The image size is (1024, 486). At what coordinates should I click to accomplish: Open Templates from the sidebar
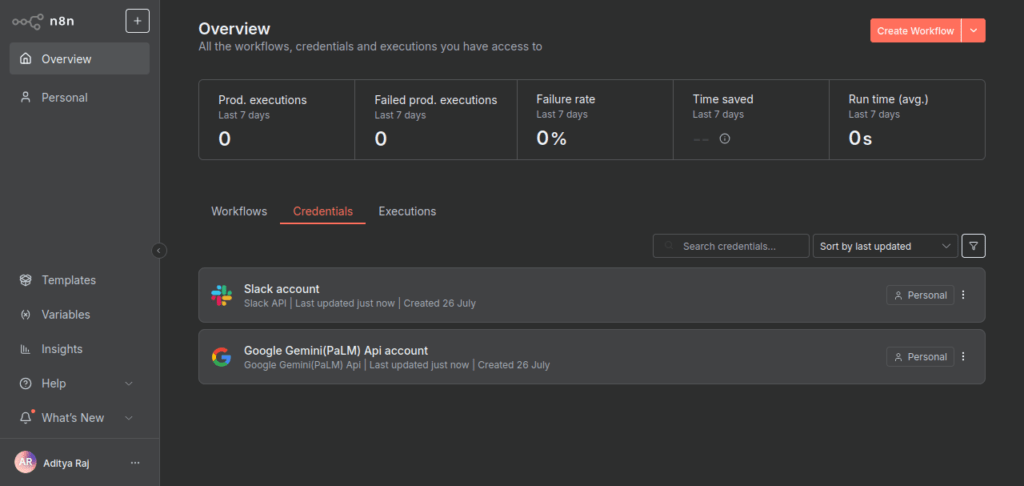[x=68, y=280]
